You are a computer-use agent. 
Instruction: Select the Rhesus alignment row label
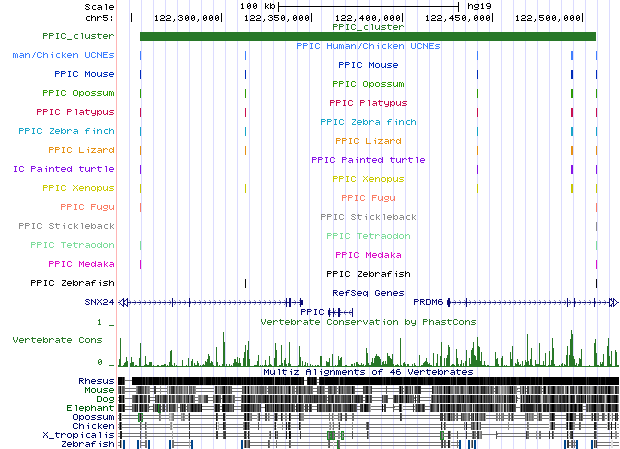(95, 381)
